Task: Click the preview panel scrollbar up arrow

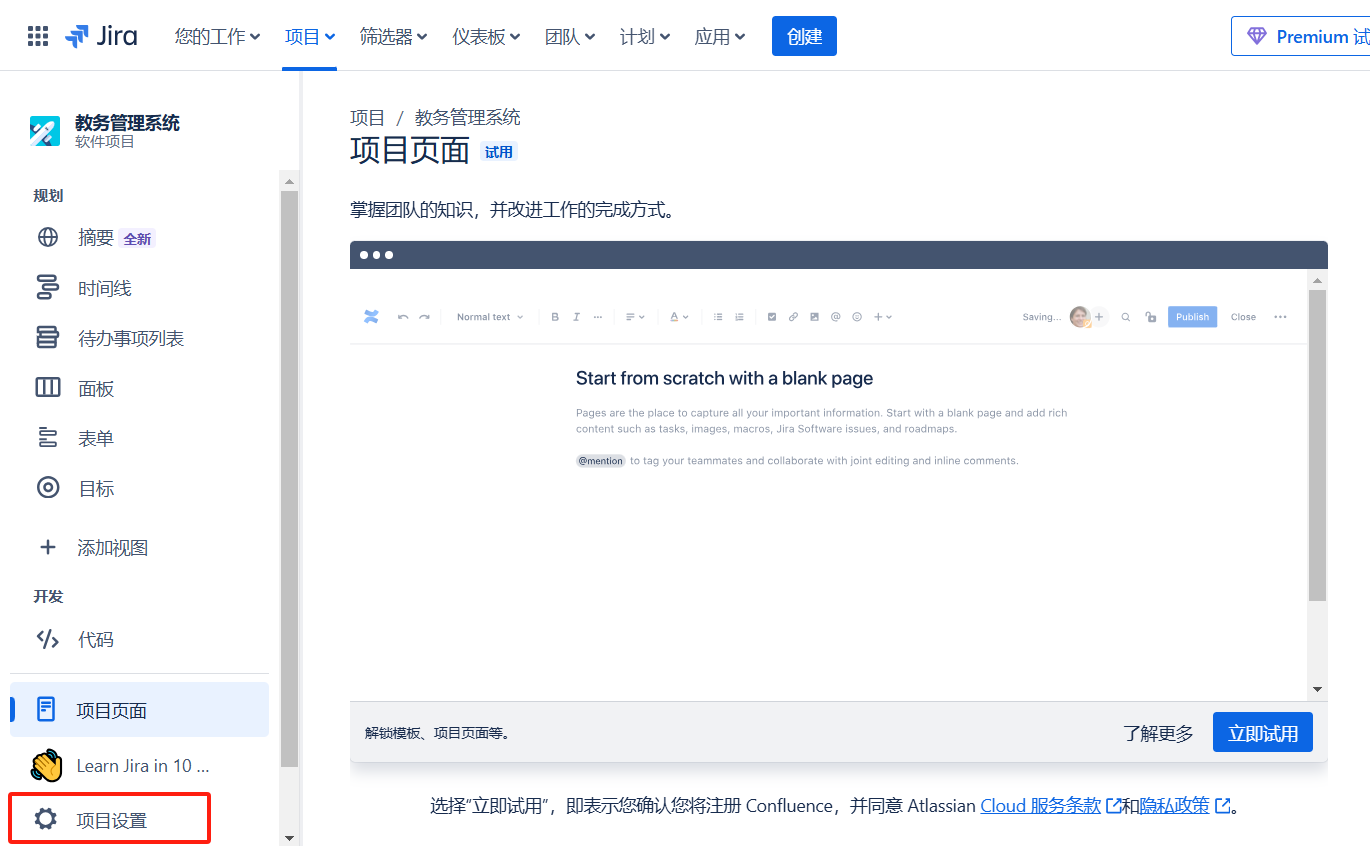Action: (1317, 281)
